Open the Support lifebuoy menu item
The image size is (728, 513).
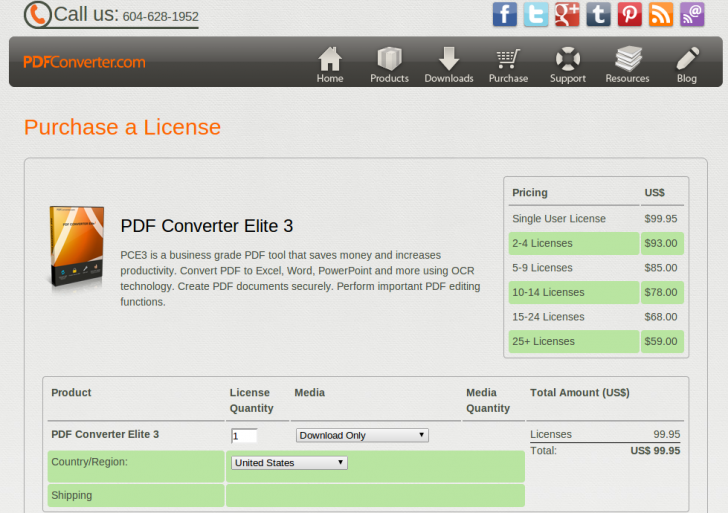[568, 64]
